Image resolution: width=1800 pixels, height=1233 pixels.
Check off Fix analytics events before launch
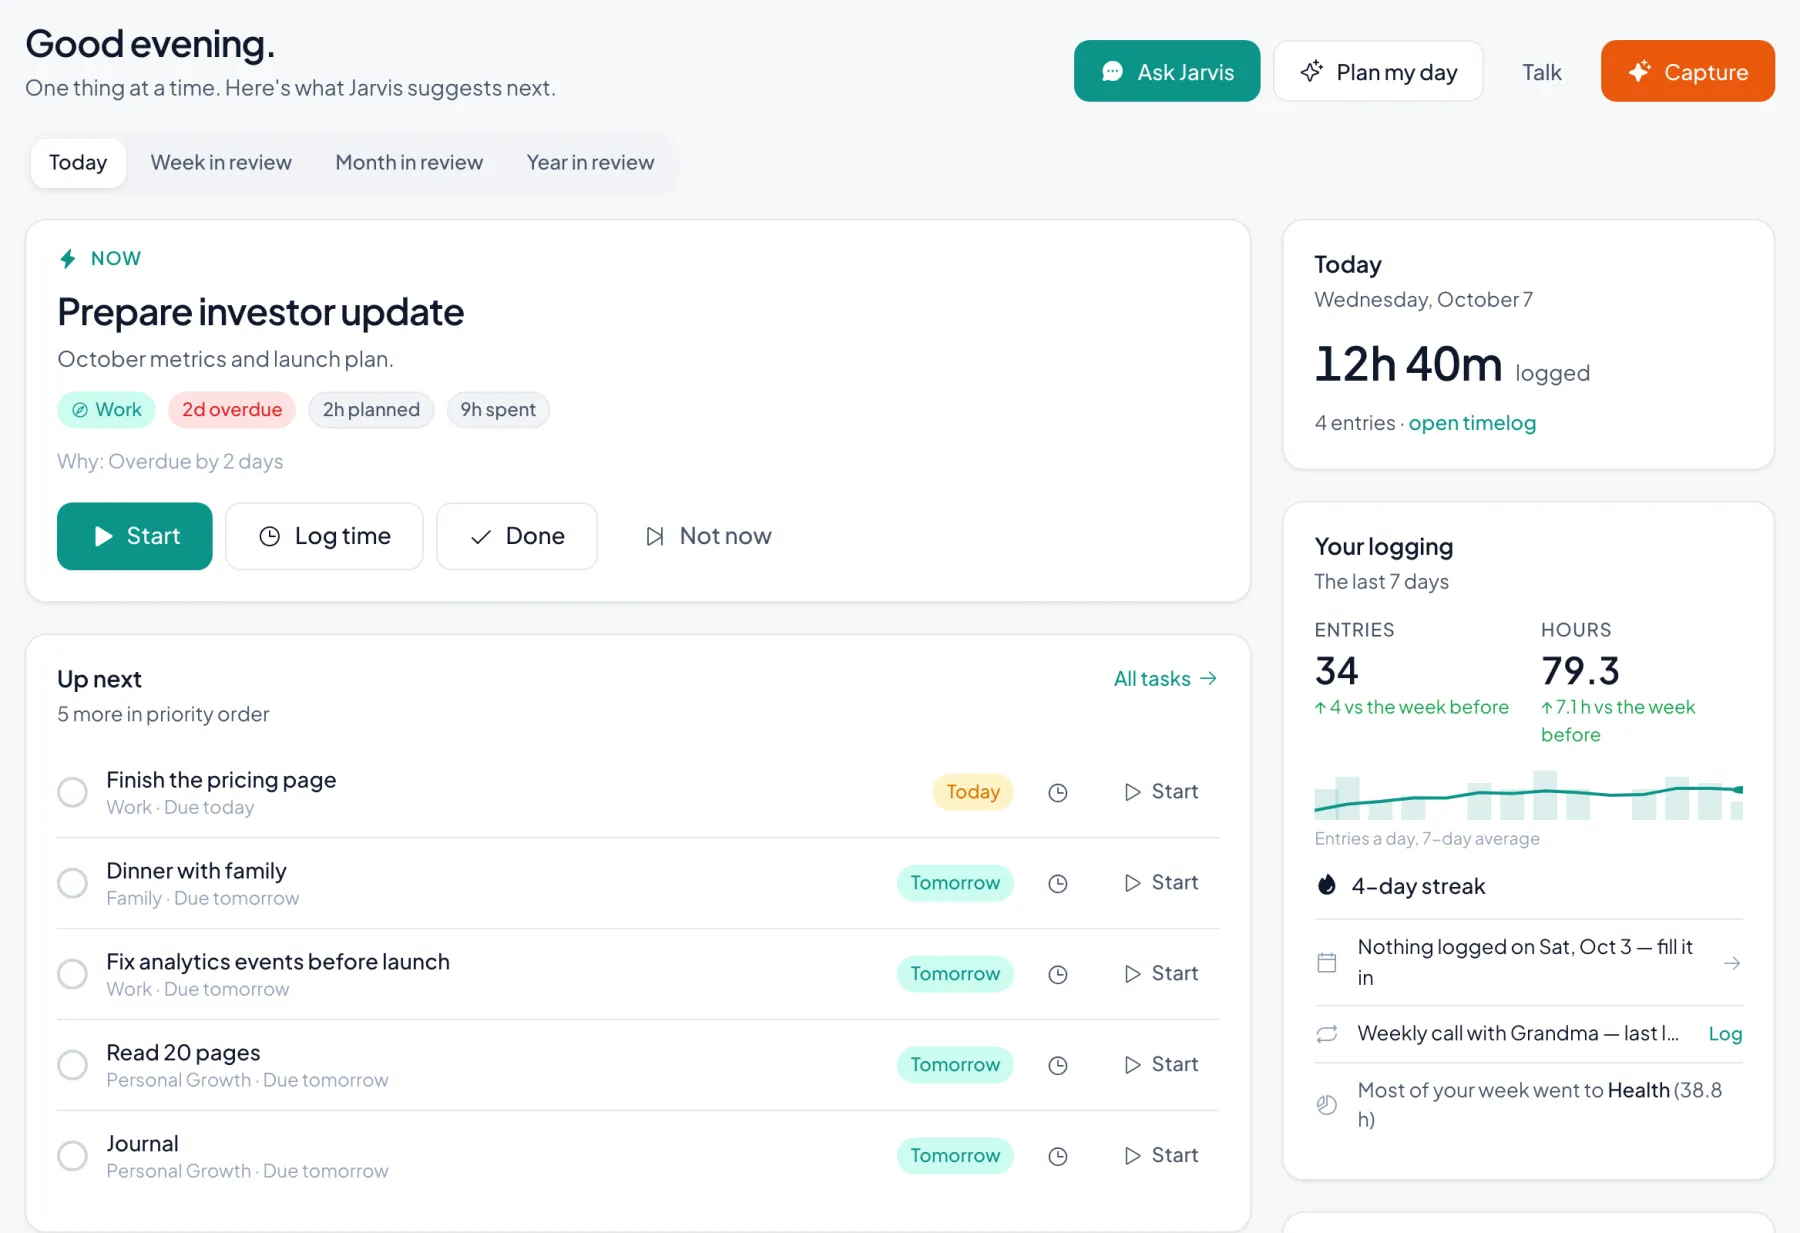pos(72,974)
